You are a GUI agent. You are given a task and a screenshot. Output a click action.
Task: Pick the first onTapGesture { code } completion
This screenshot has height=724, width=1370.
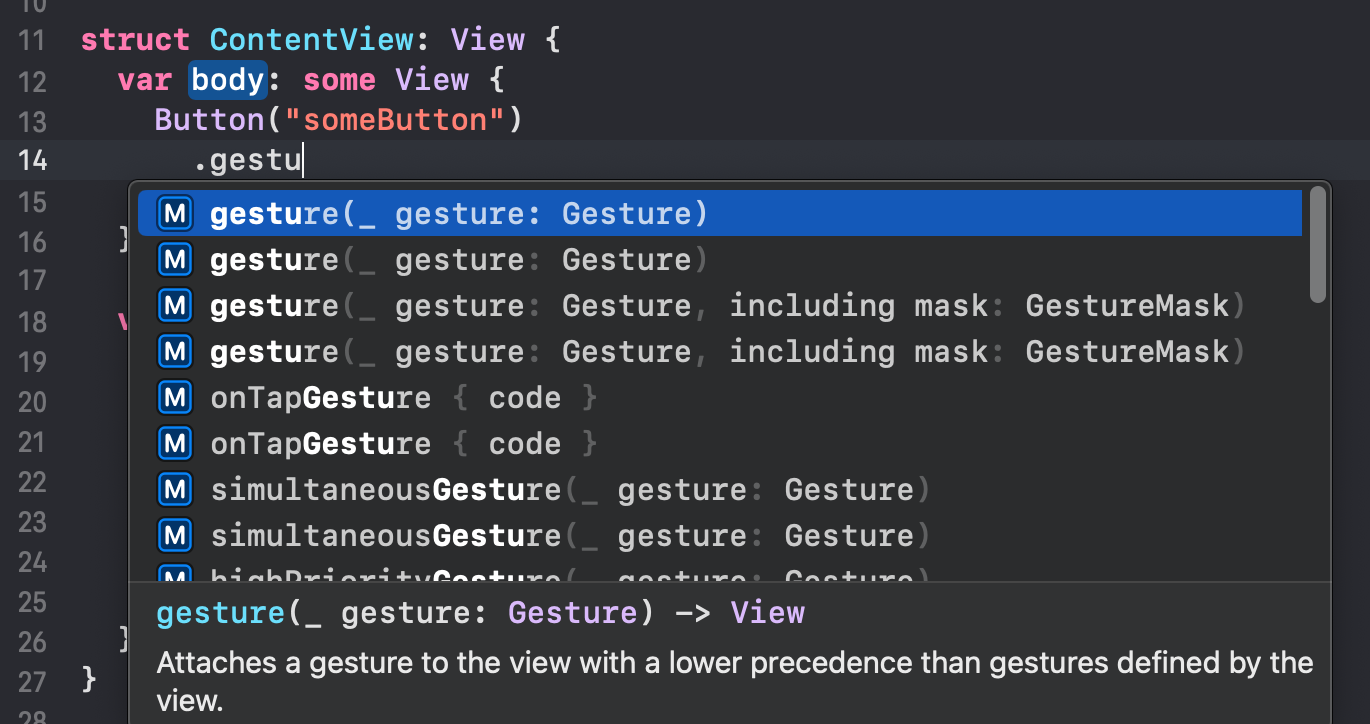pyautogui.click(x=720, y=398)
